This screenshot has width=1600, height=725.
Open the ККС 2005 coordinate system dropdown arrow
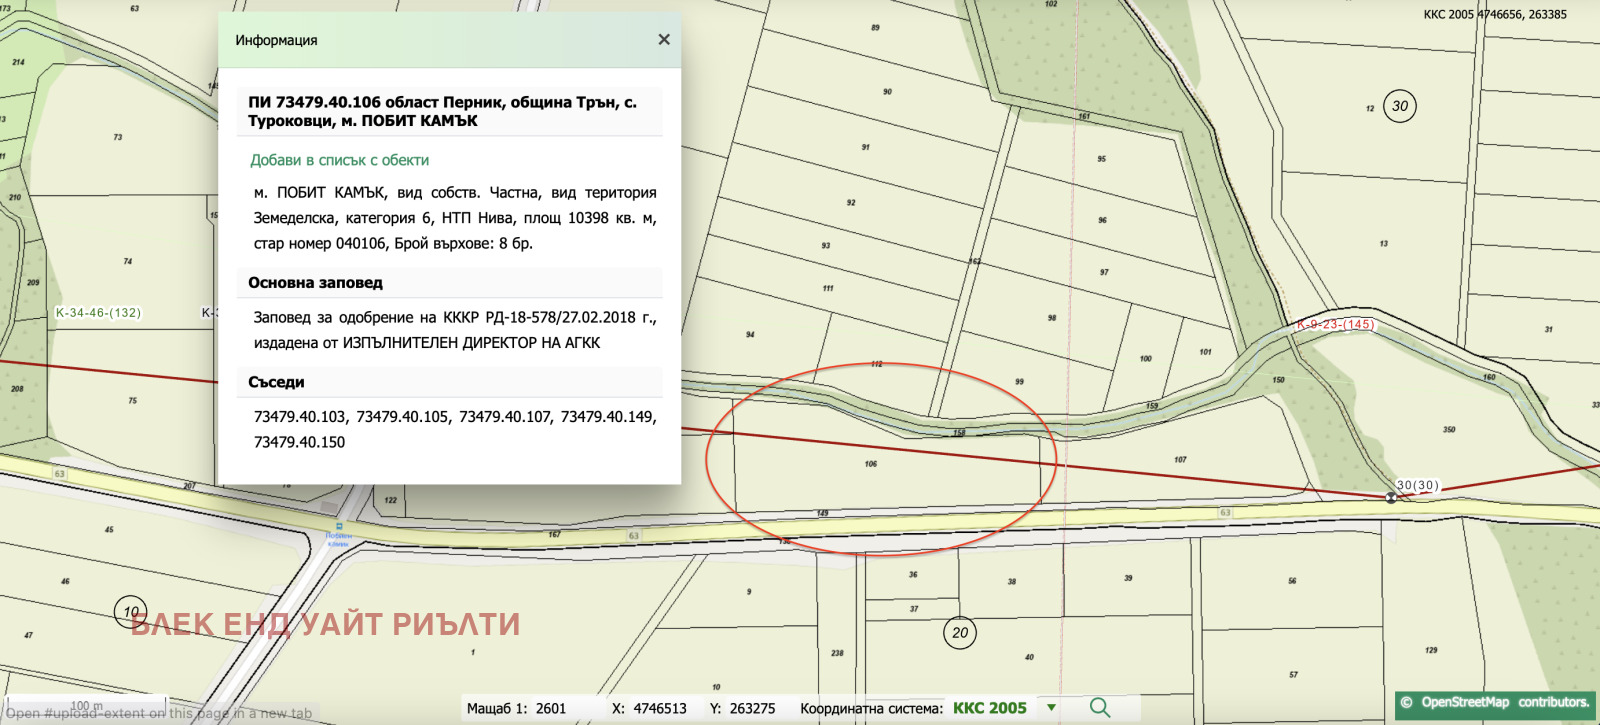pos(1051,707)
